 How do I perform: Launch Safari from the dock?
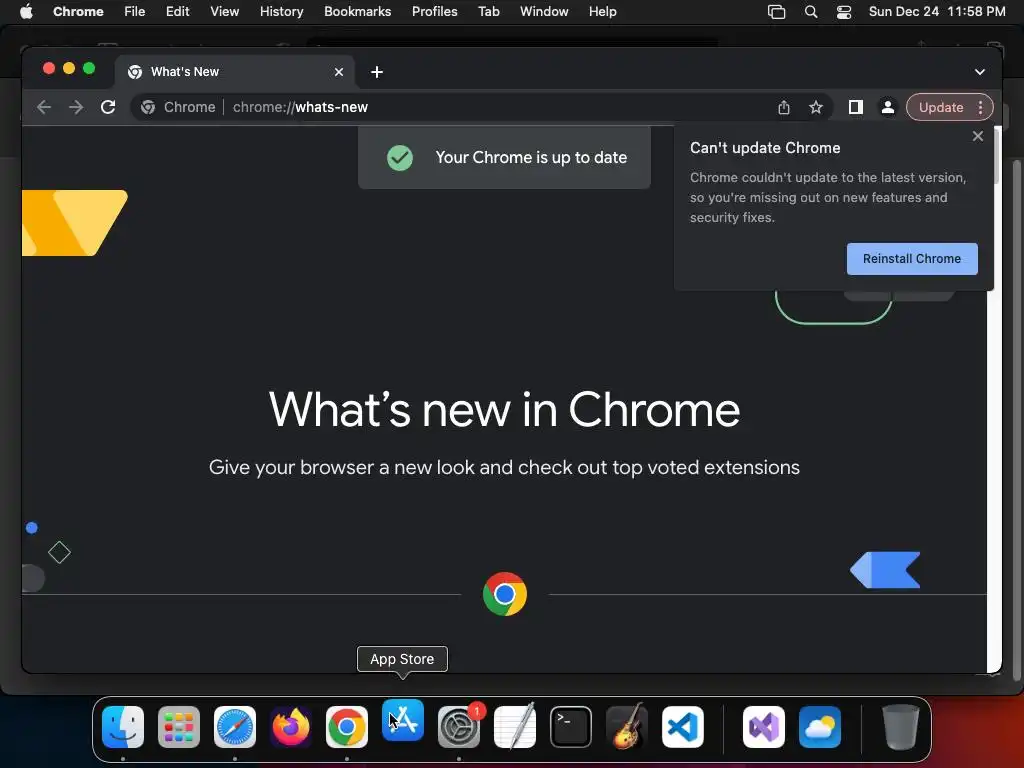point(235,727)
